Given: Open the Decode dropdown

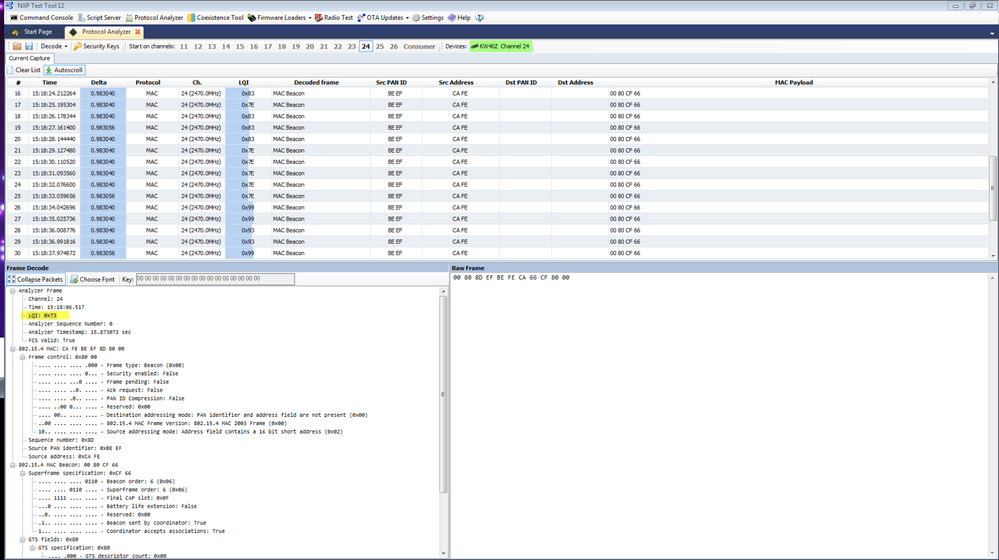Looking at the screenshot, I should [54, 47].
